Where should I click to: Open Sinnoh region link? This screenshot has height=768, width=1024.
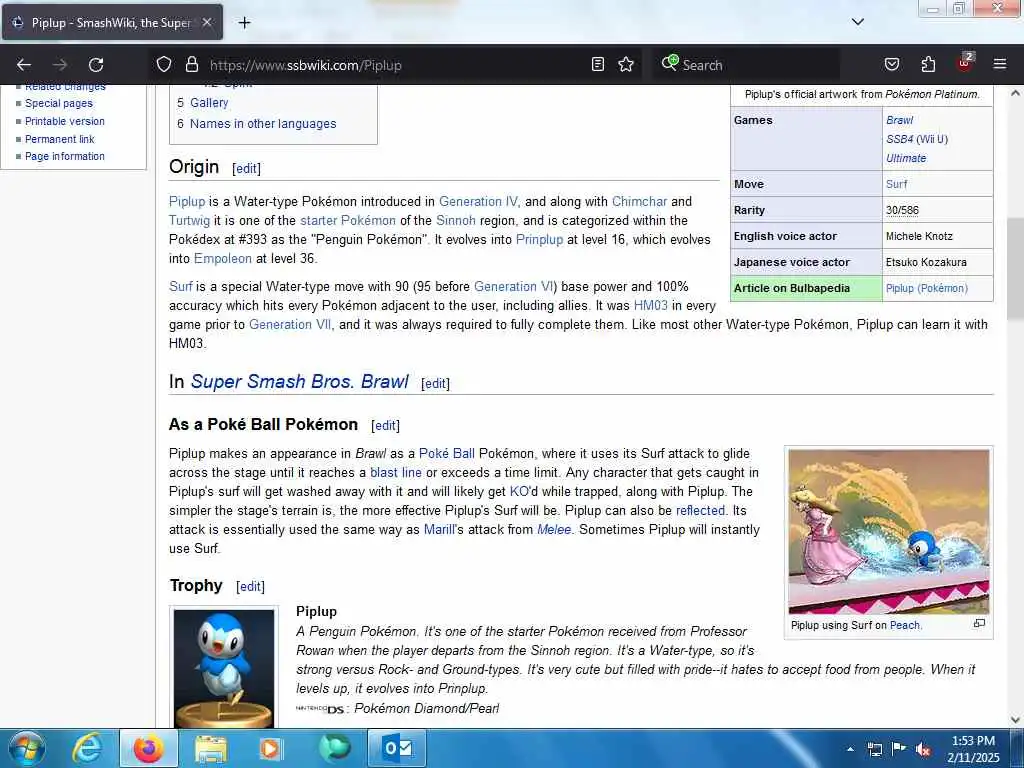coord(456,220)
